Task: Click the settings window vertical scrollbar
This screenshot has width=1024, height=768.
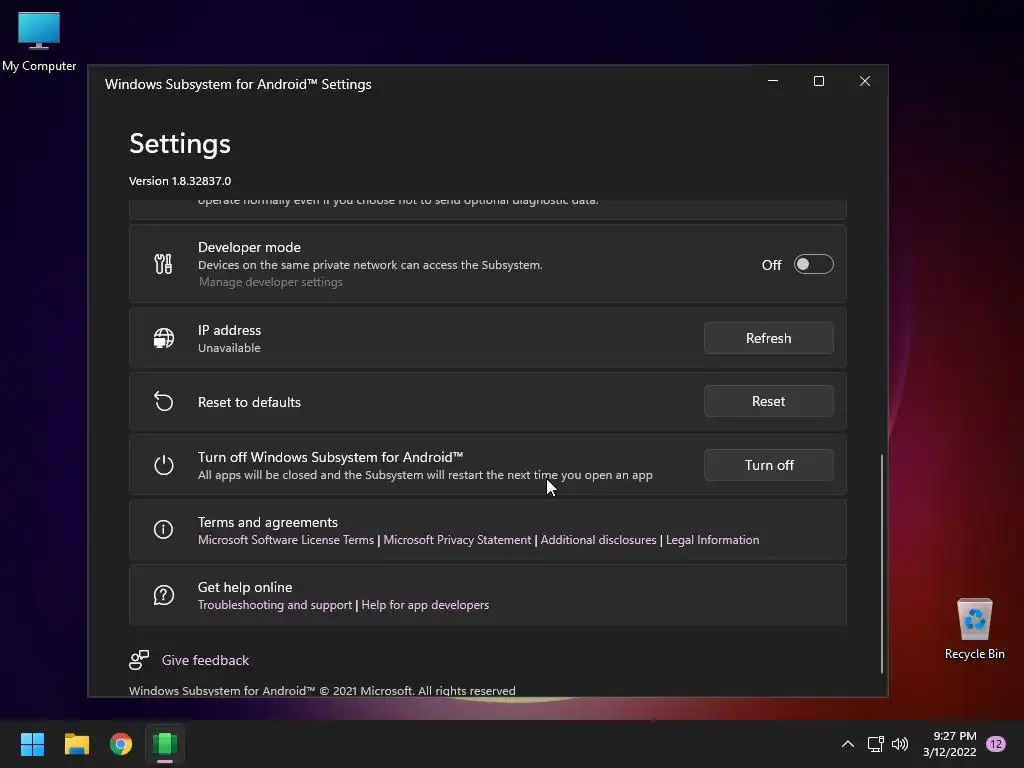Action: [882, 564]
